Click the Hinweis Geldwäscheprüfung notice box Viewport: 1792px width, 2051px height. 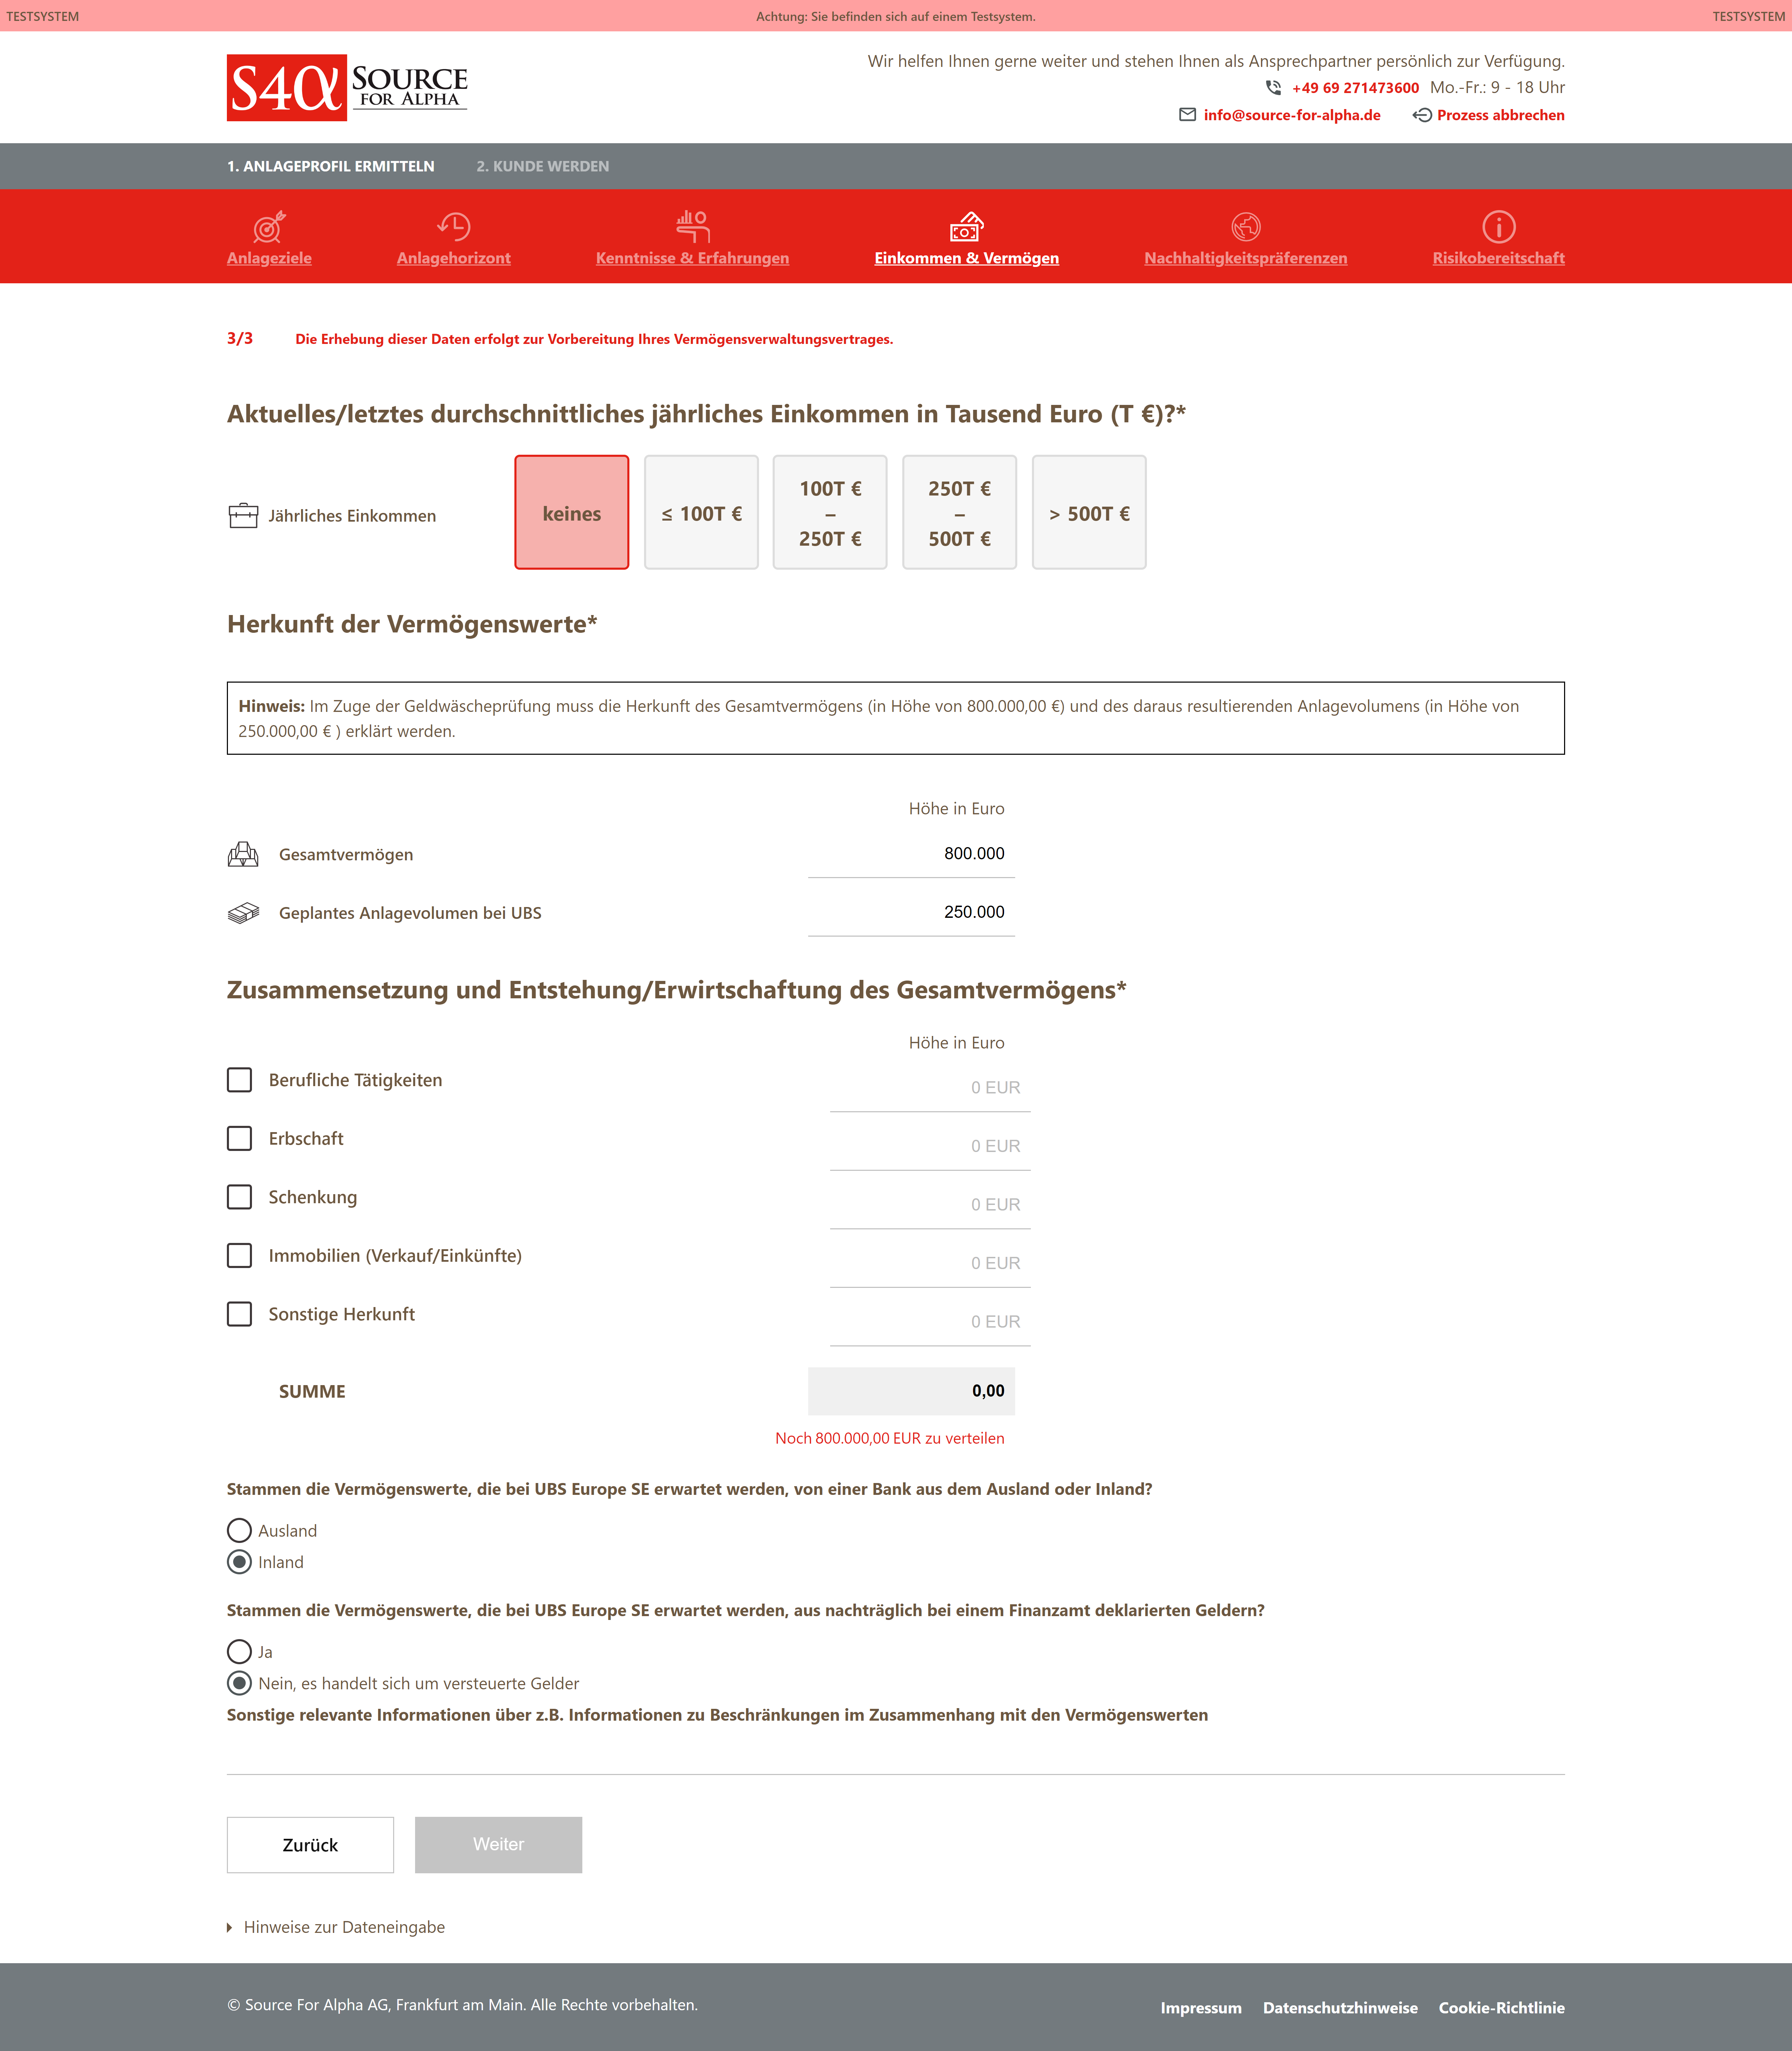click(x=896, y=718)
